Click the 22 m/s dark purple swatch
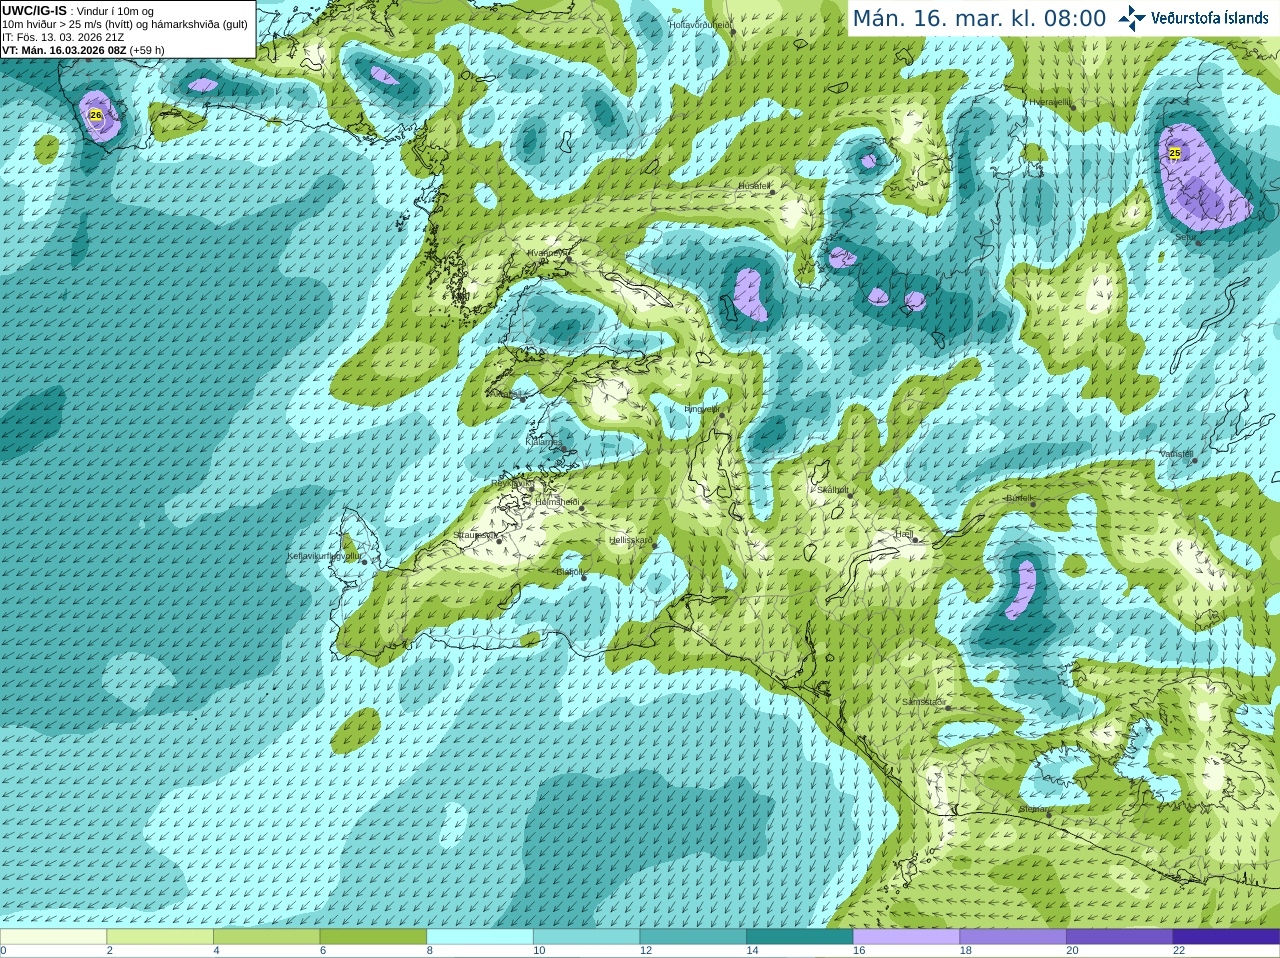 point(1226,937)
